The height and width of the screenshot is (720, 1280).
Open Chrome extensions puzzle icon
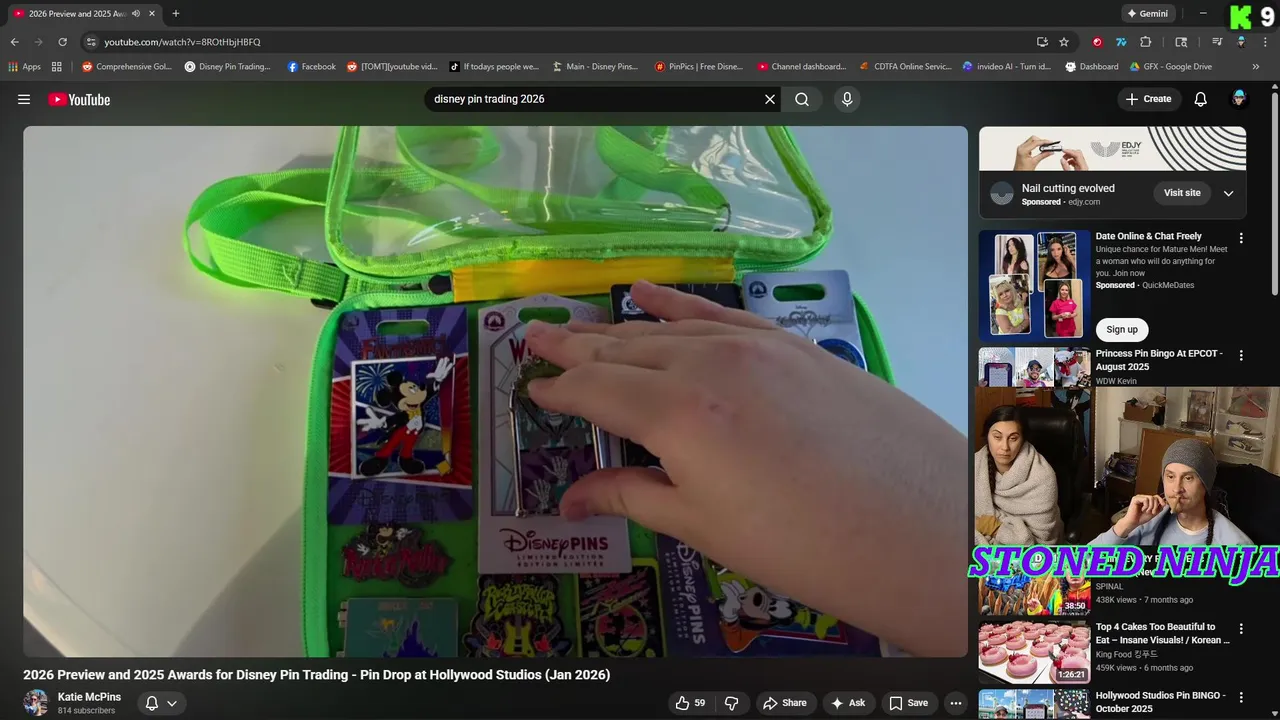click(1146, 42)
